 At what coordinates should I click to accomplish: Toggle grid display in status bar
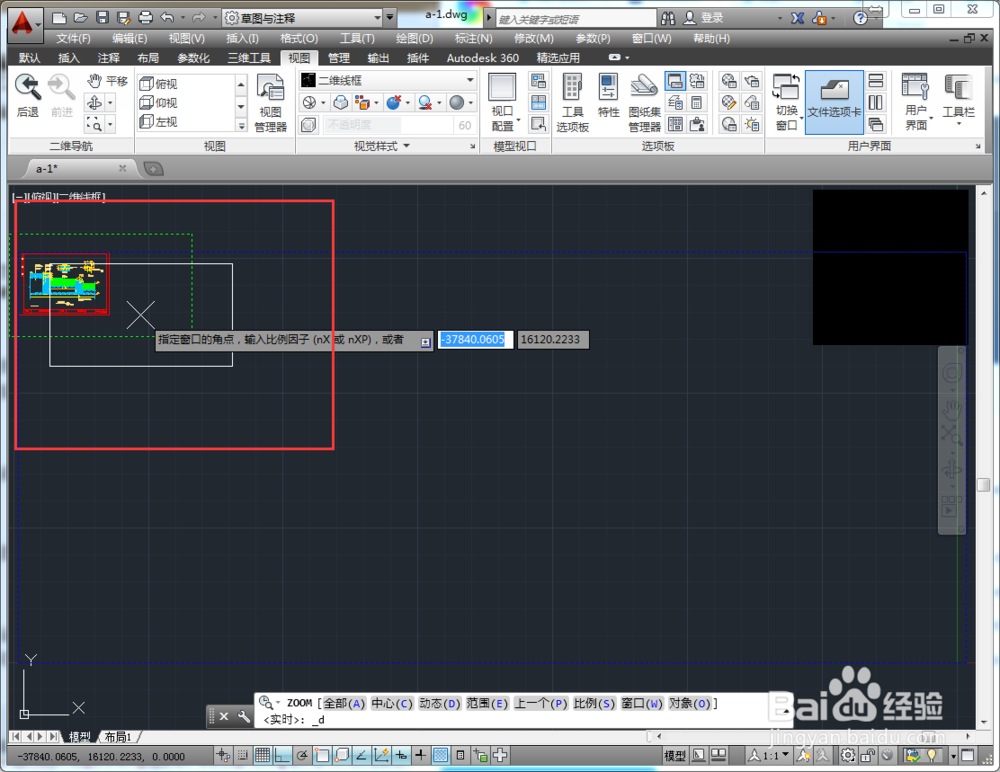pos(262,755)
